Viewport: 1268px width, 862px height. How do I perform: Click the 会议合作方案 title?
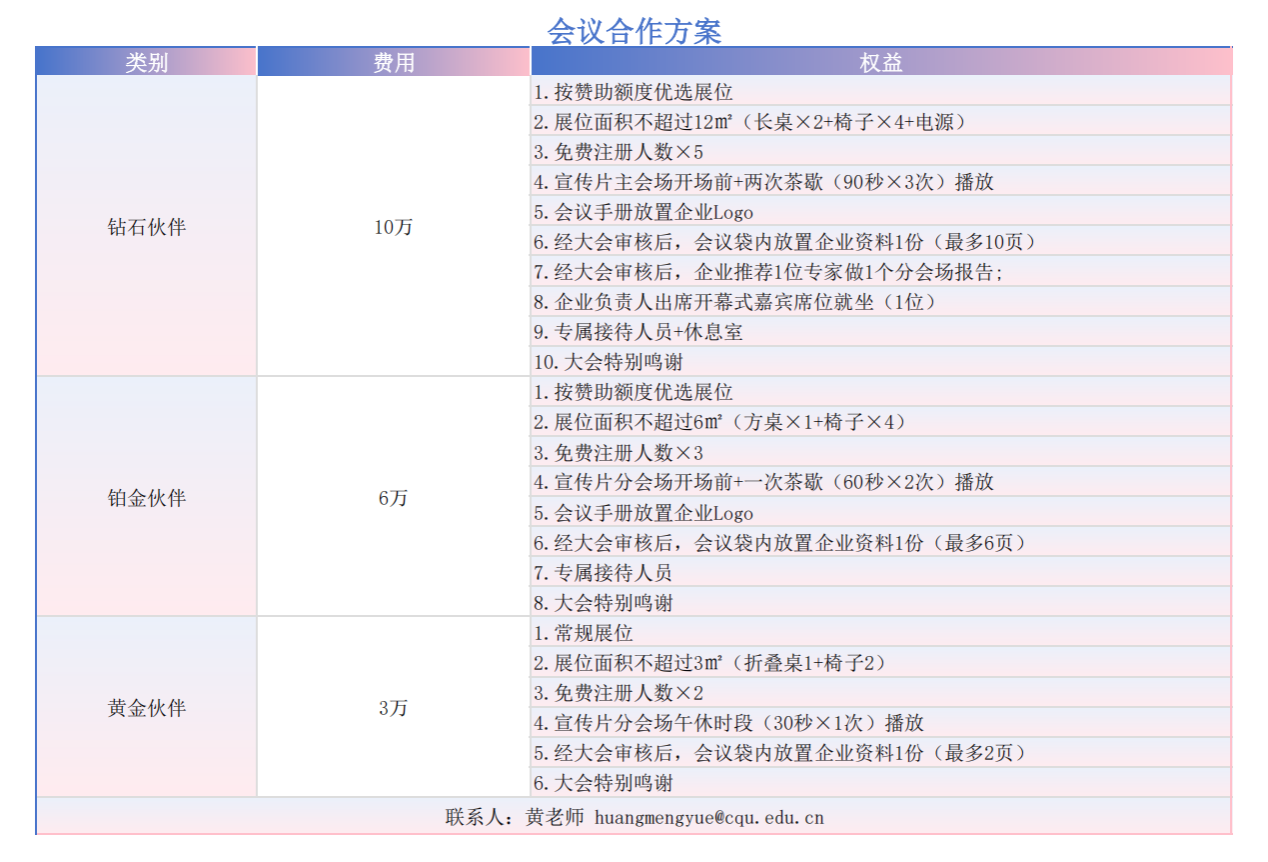[634, 31]
